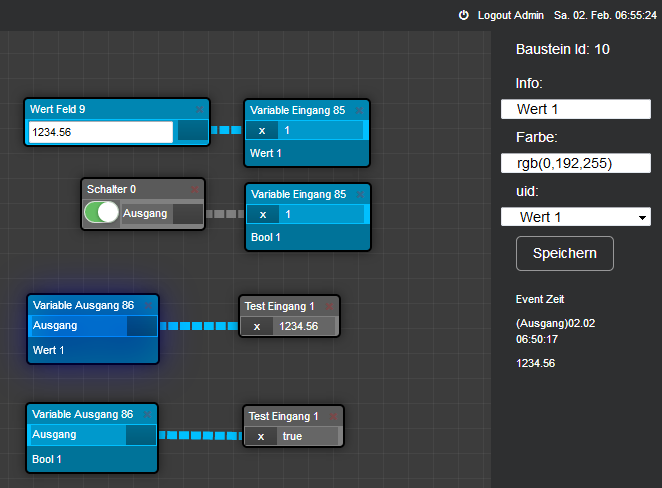Select header of Test Eingang 1 showing true
The width and height of the screenshot is (662, 488).
point(283,416)
